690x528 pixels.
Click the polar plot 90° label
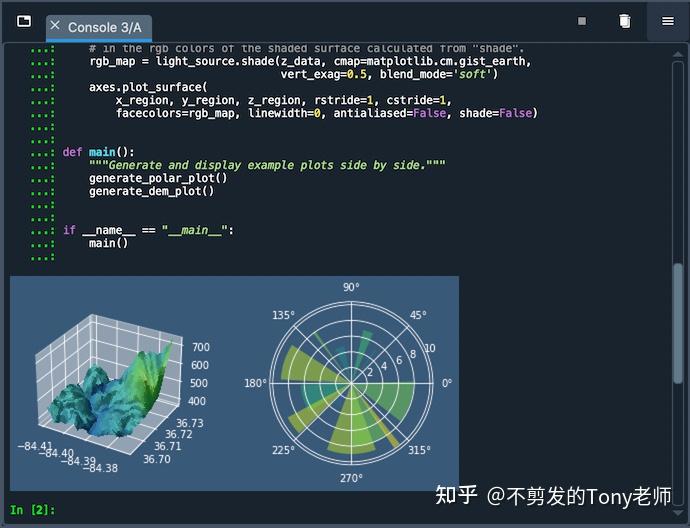click(351, 287)
